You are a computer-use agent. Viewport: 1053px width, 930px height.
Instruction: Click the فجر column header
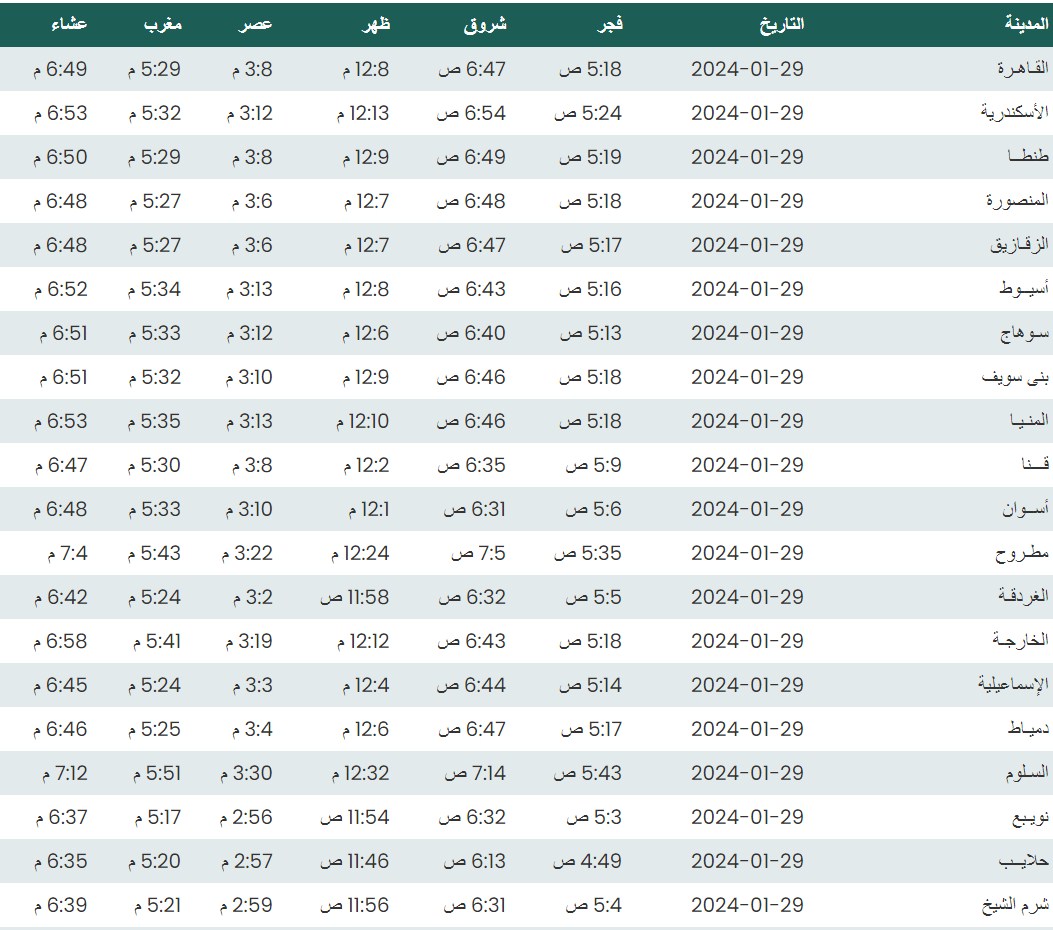[608, 24]
